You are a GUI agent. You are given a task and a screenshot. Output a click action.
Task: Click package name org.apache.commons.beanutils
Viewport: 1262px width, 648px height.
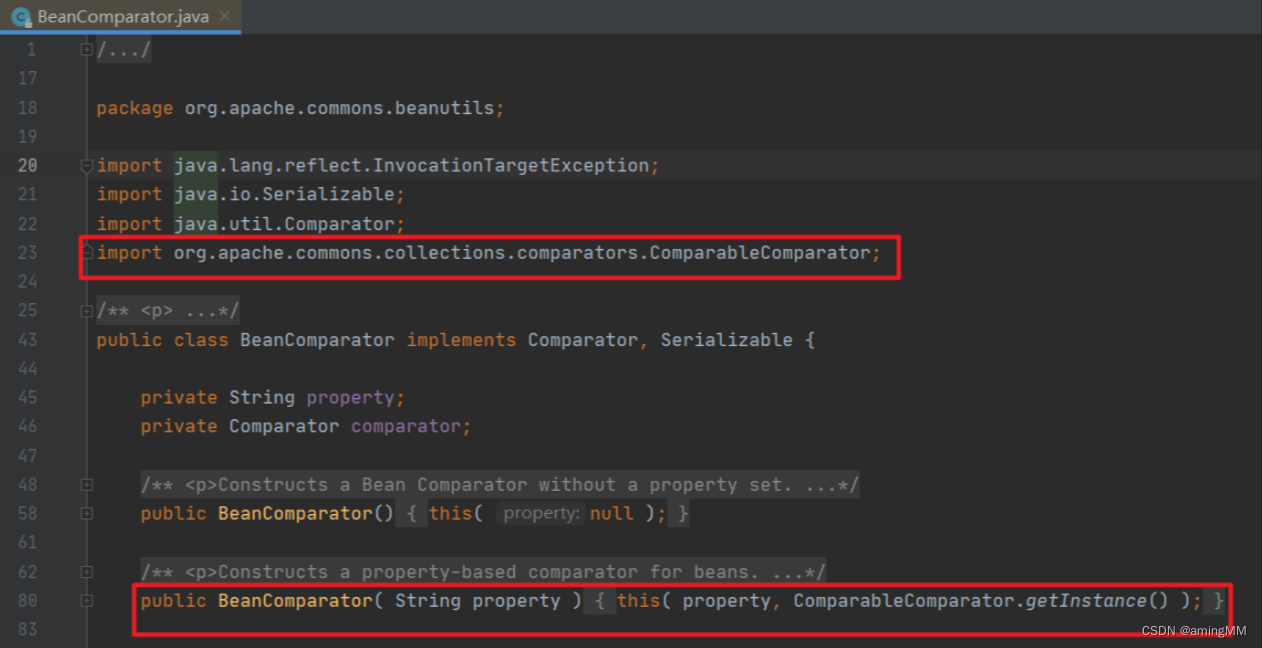[x=339, y=108]
